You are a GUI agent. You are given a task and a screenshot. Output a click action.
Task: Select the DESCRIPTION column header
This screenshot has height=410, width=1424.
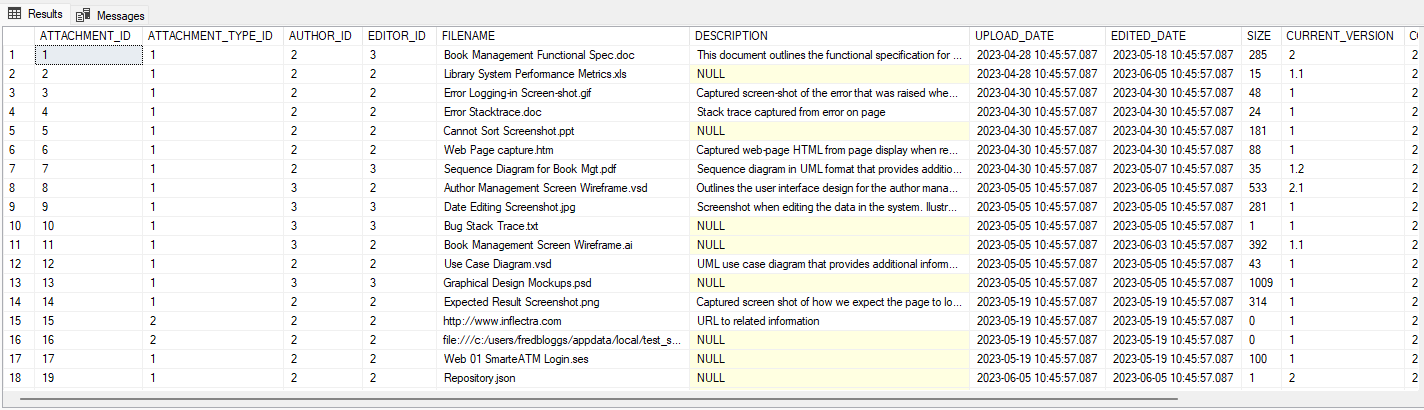[731, 36]
